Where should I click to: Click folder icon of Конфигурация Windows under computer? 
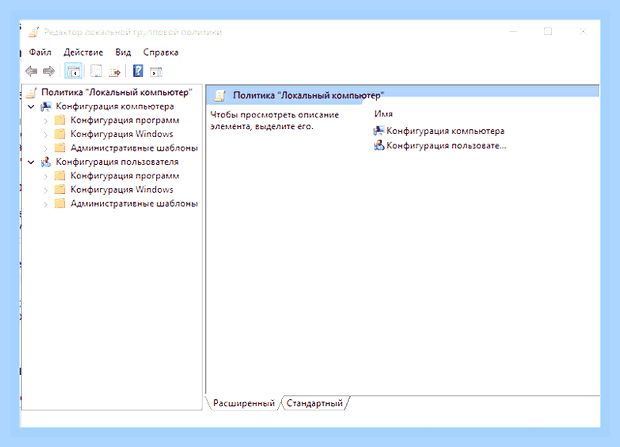[60, 134]
